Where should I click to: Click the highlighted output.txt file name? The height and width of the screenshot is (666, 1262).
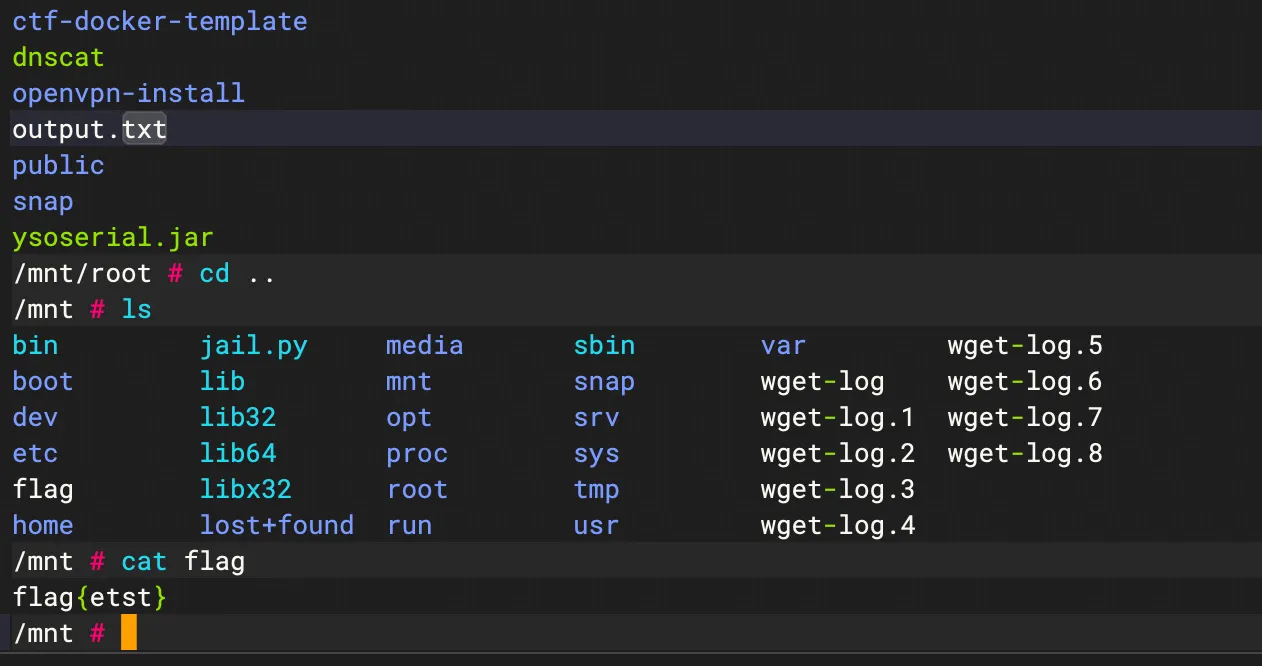click(x=89, y=129)
